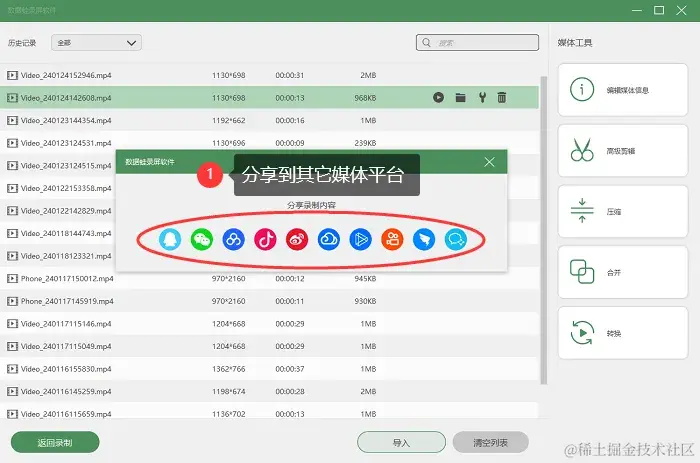This screenshot has height=463, width=700.
Task: Maximize the recorder application window
Action: click(659, 10)
